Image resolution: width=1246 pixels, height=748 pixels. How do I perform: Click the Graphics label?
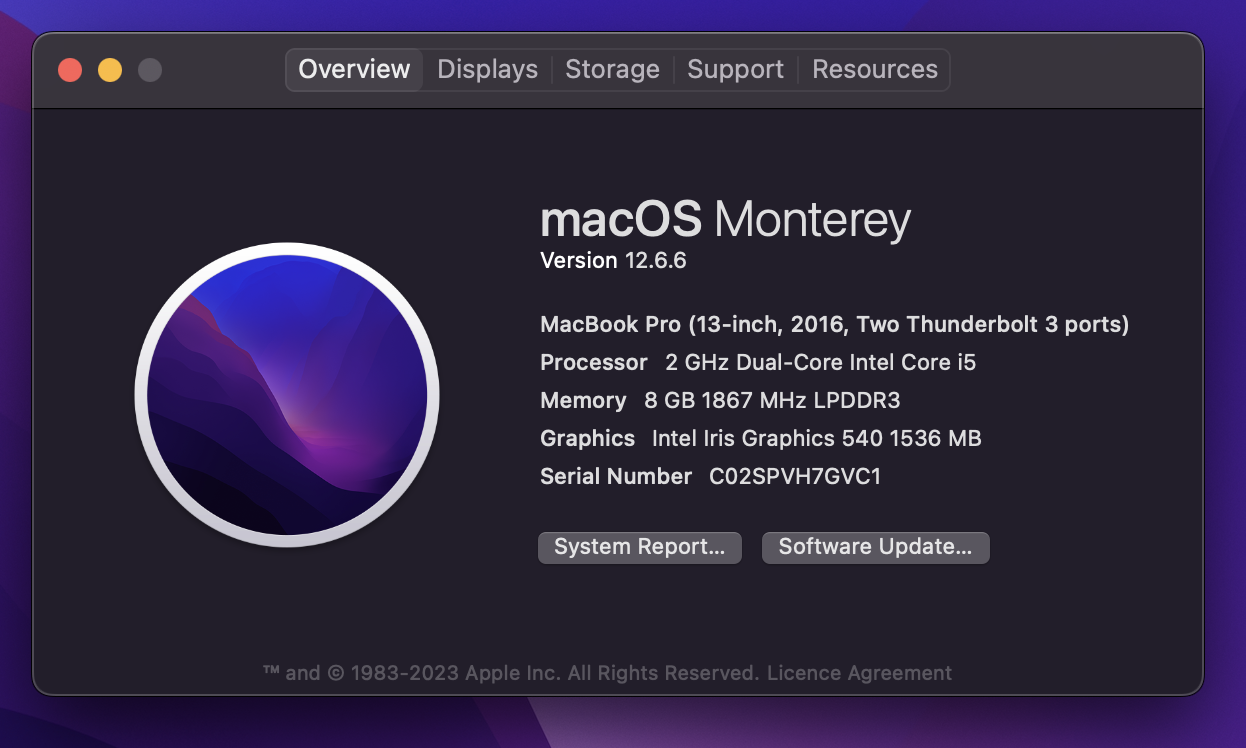(587, 438)
